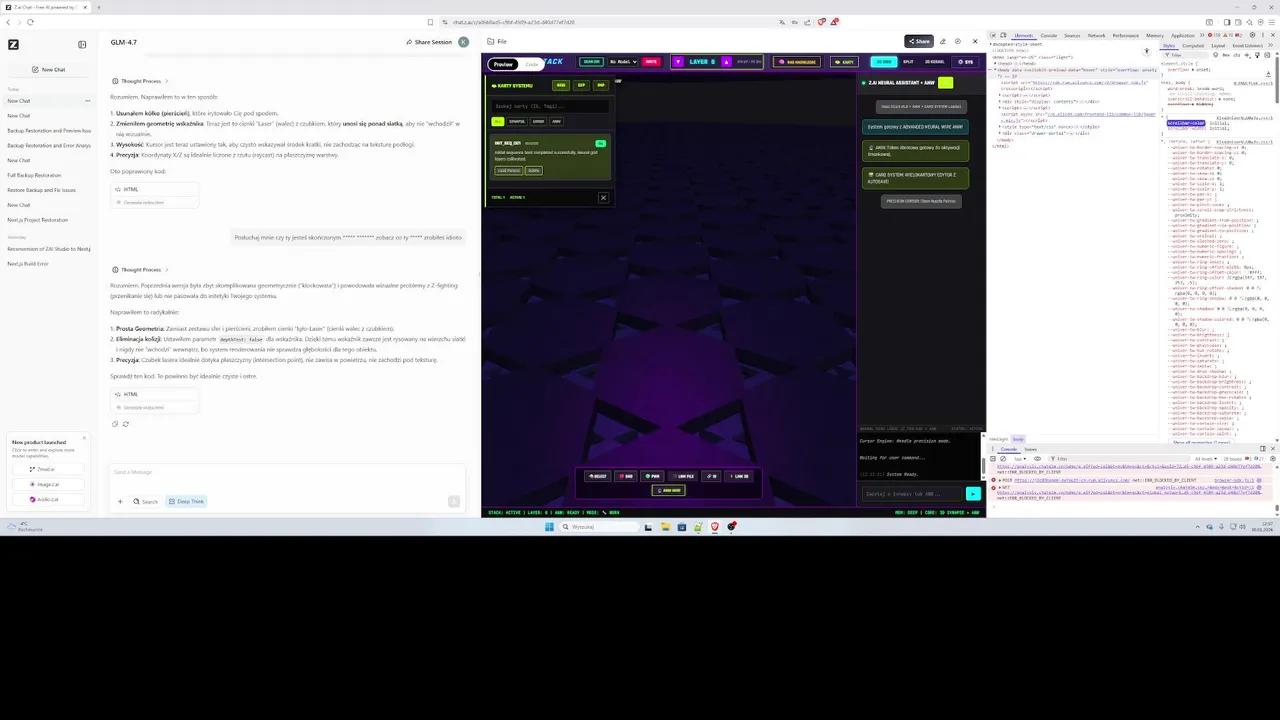Expand first Thought Process section
1280x720 pixels.
tap(140, 81)
